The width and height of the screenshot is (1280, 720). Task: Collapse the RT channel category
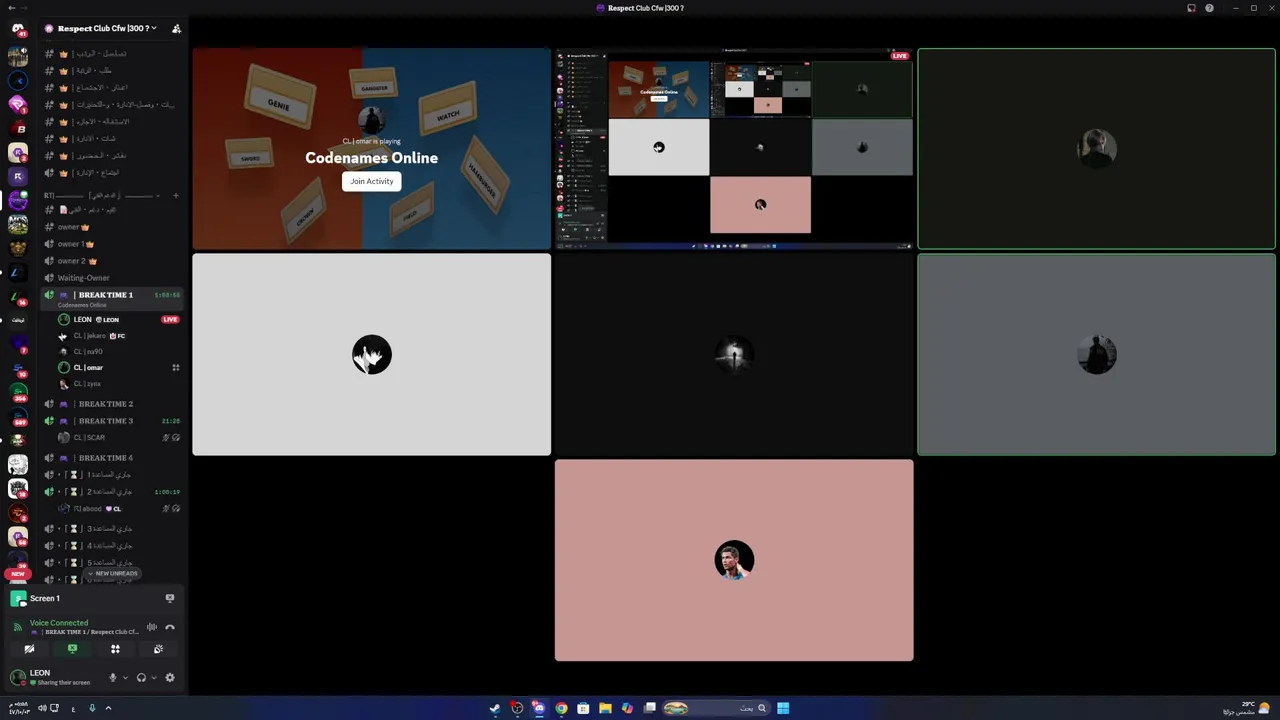click(100, 196)
